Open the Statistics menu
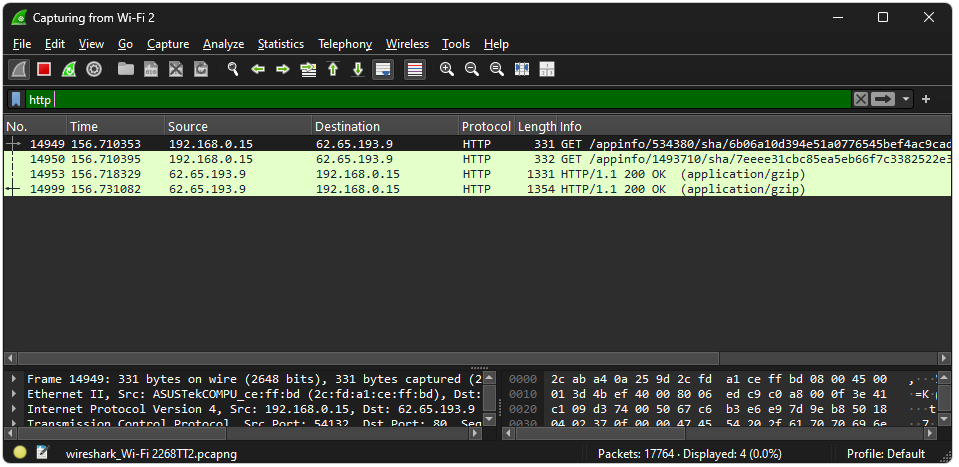Viewport: 959px width, 467px height. point(280,44)
